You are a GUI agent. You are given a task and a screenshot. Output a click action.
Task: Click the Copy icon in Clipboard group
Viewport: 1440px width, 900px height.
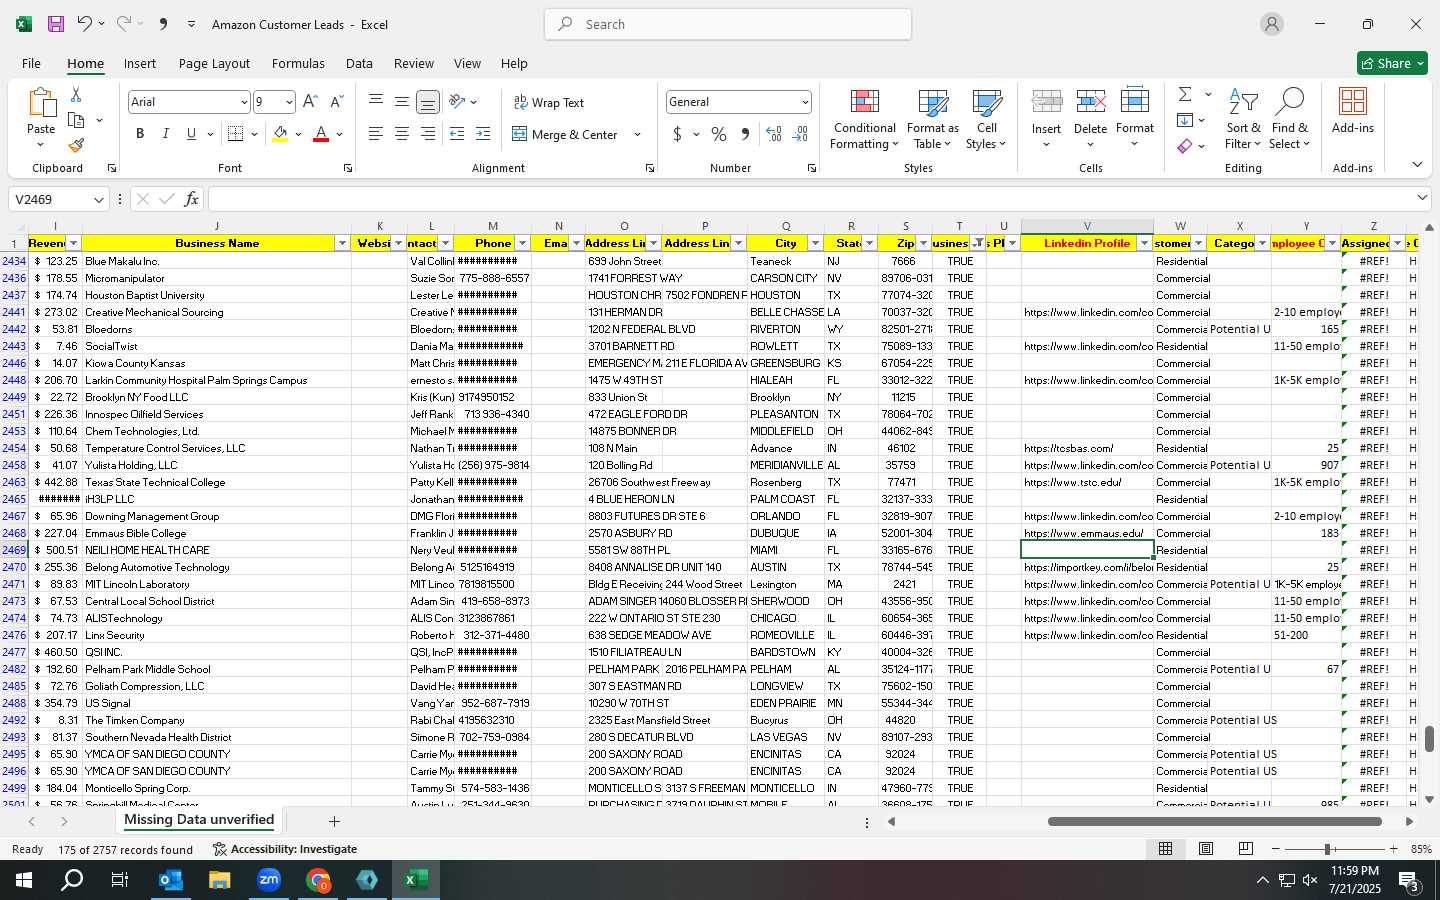coord(76,120)
